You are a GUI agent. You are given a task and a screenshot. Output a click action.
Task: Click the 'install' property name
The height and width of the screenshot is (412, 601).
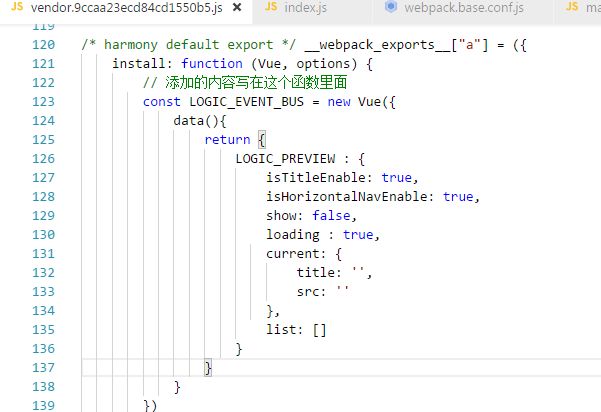[139, 64]
